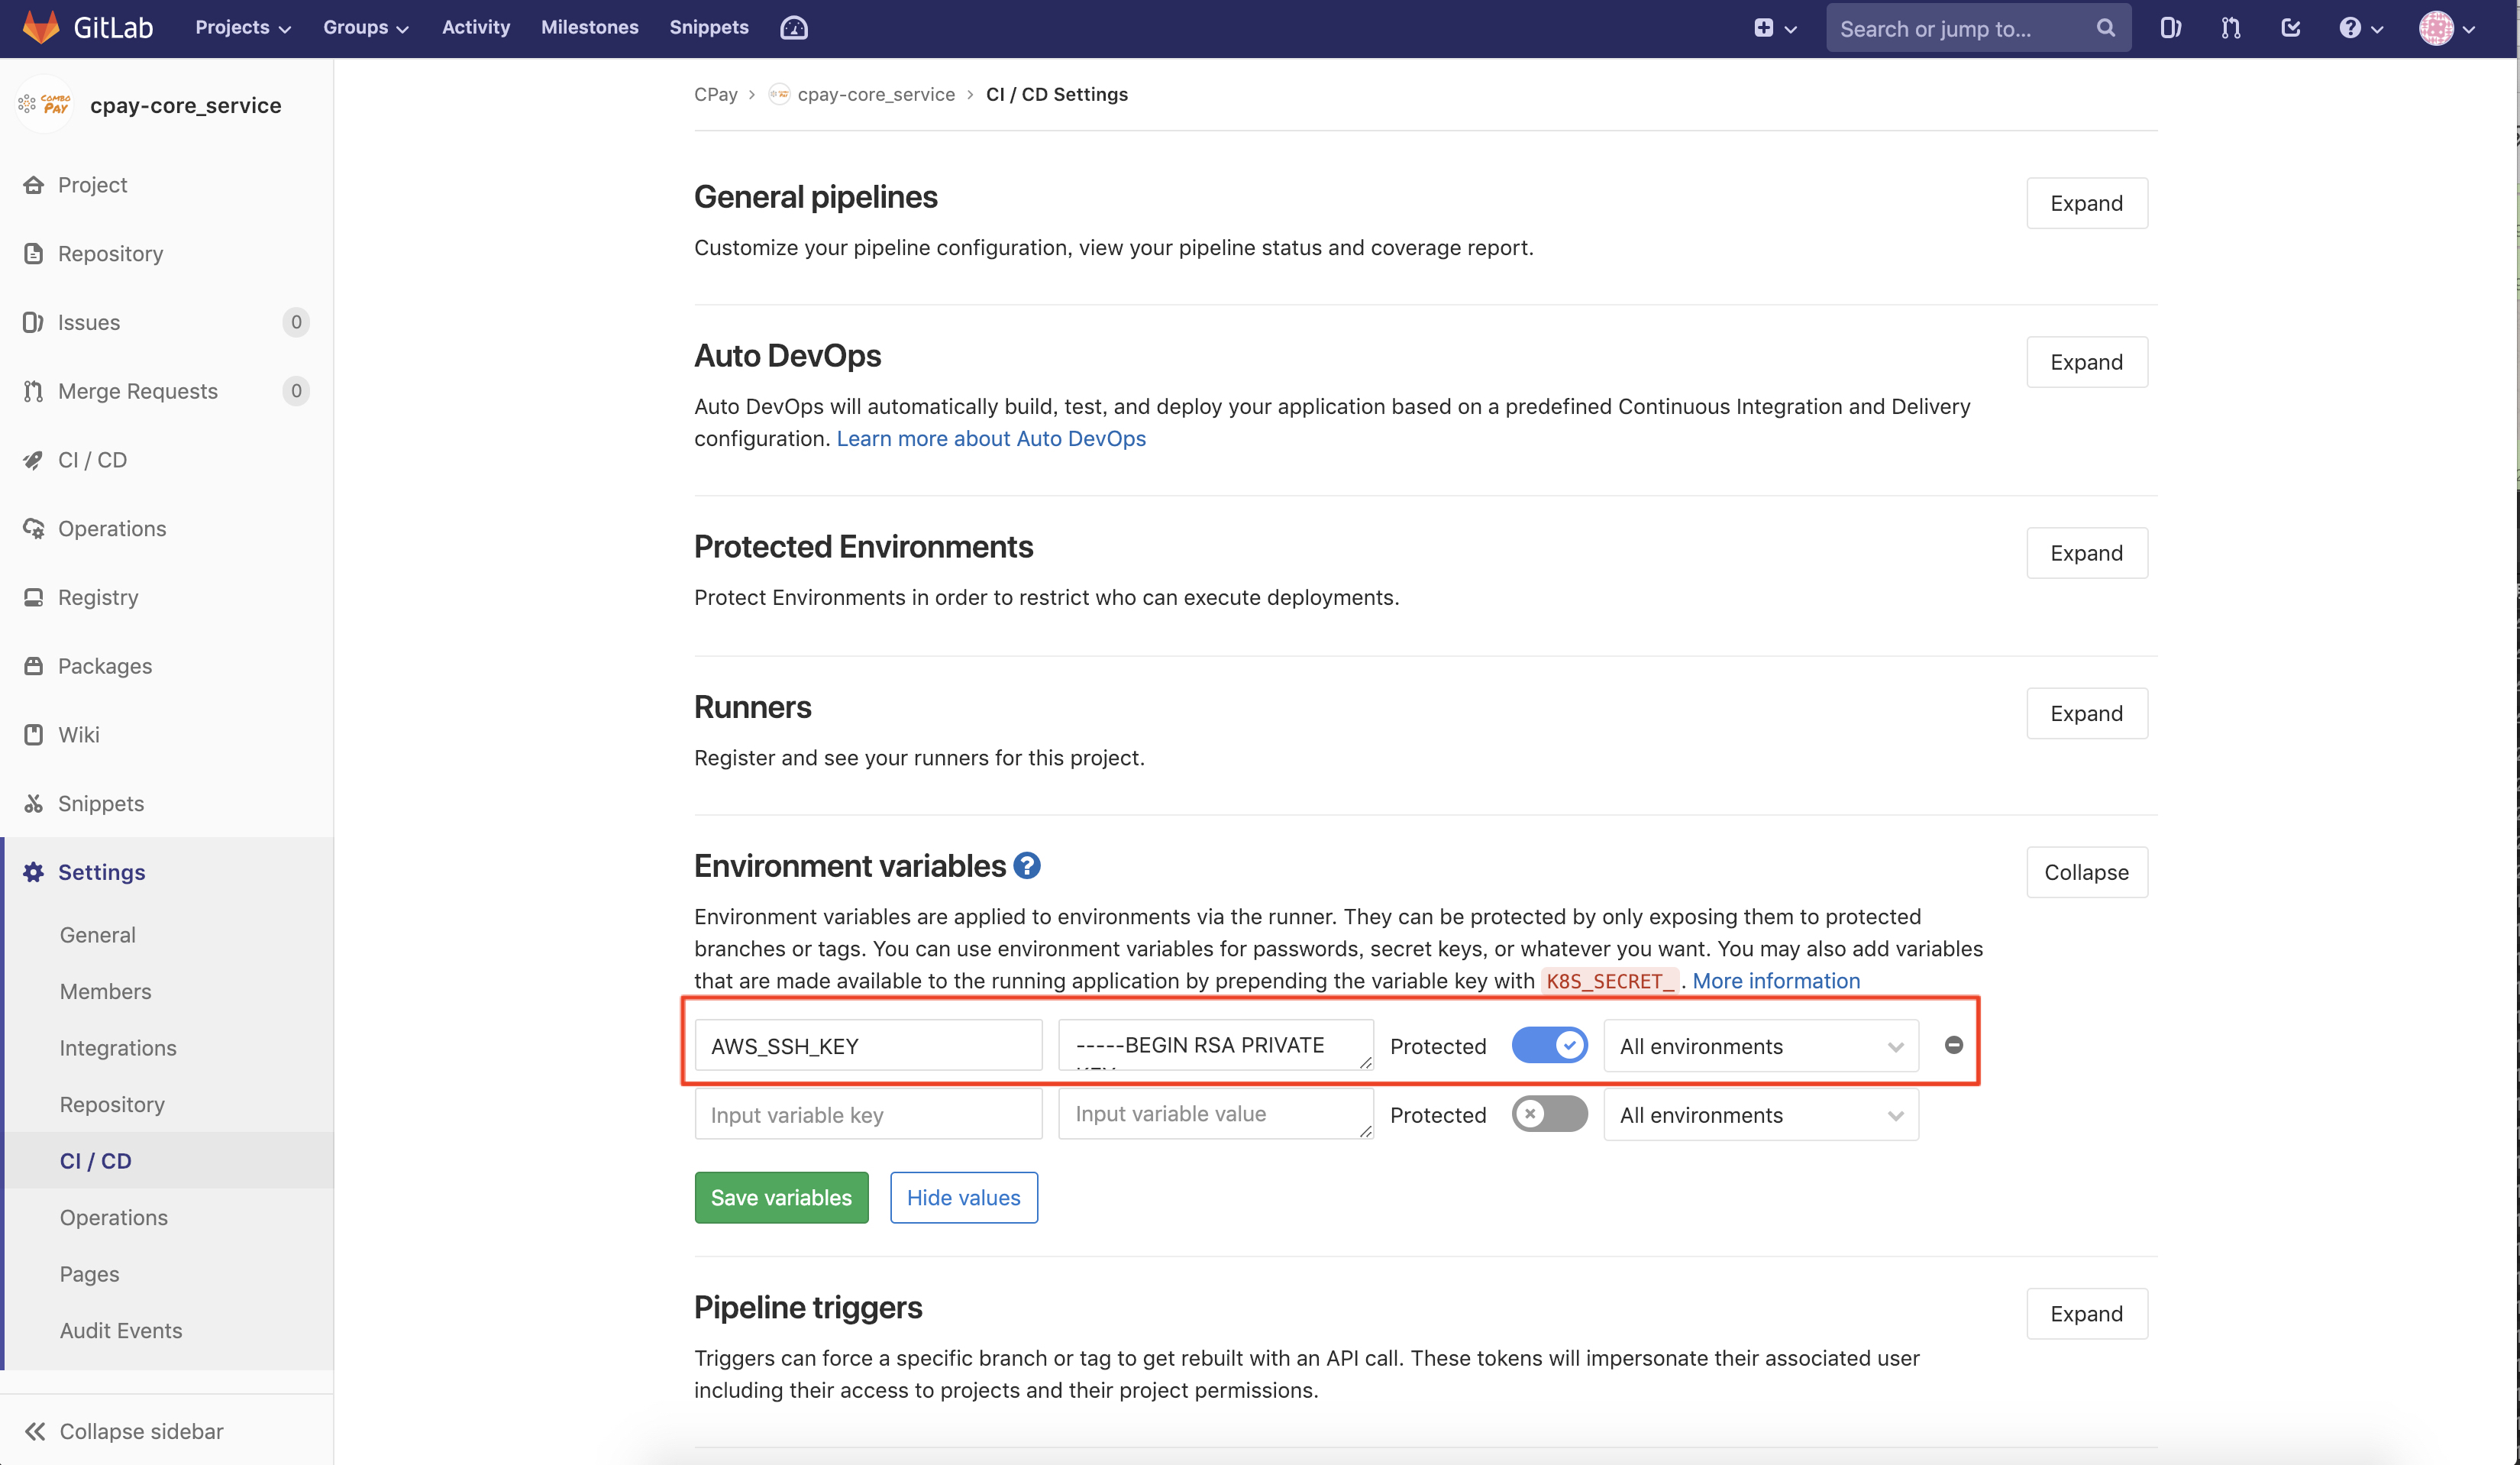
Task: Open the Learn more about Auto DevOps link
Action: [991, 438]
